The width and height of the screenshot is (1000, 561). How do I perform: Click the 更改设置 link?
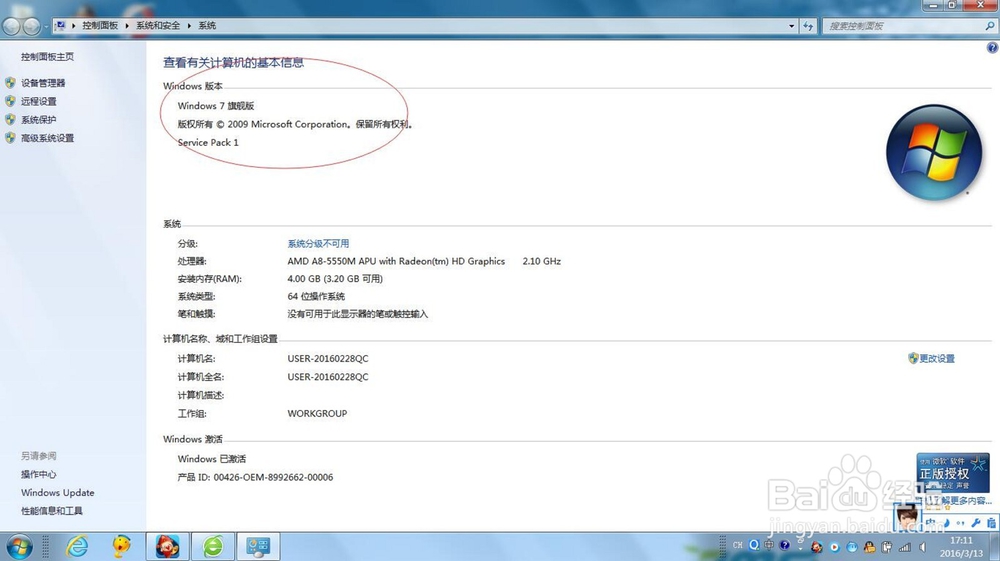pos(937,358)
